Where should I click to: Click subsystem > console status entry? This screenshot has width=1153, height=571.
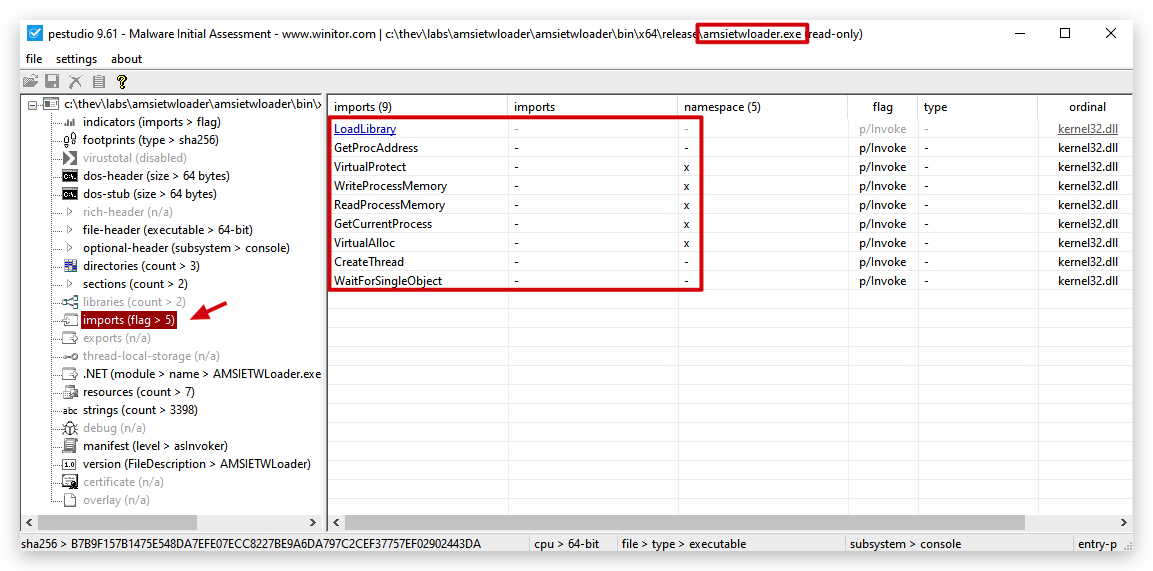tap(905, 545)
